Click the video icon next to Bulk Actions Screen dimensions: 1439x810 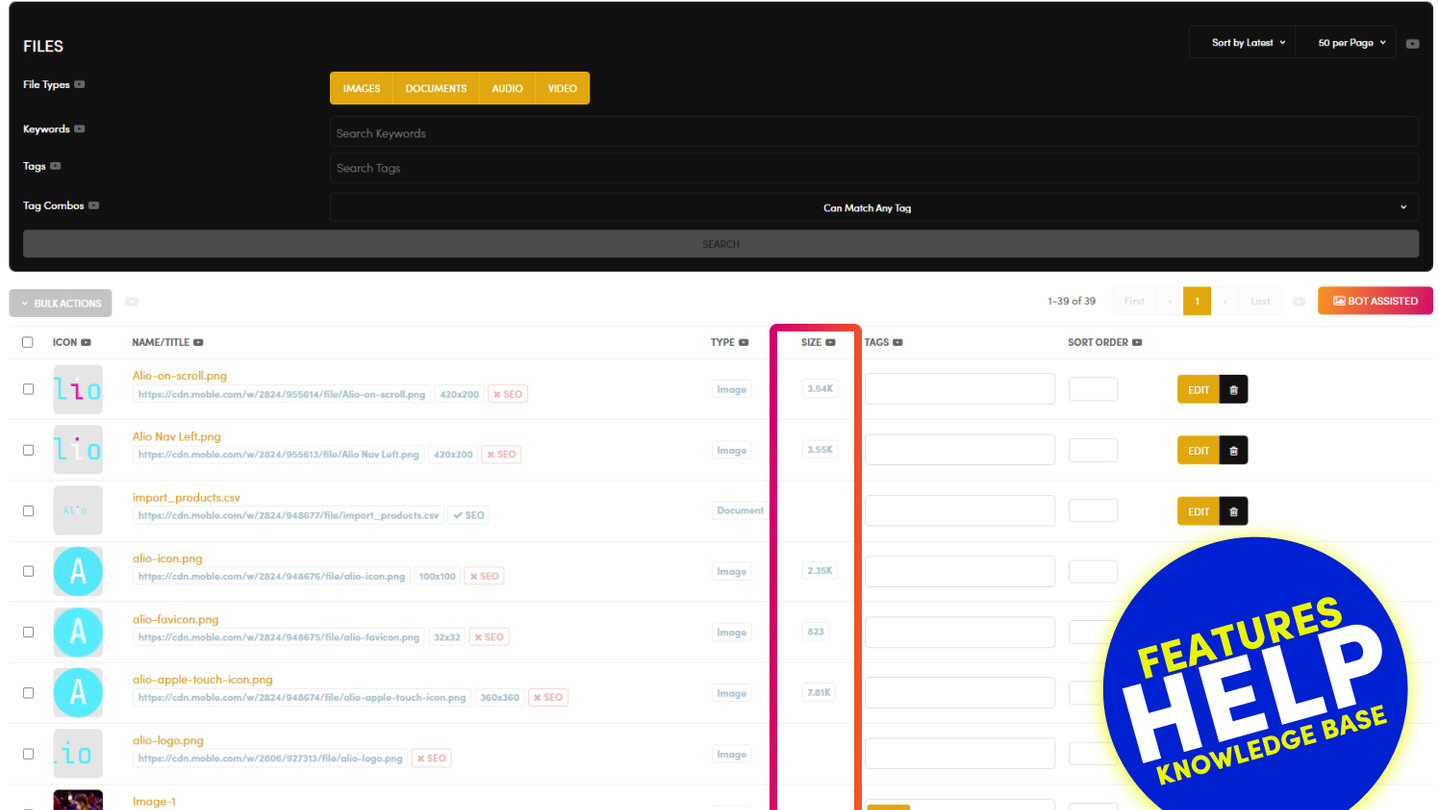click(x=131, y=302)
